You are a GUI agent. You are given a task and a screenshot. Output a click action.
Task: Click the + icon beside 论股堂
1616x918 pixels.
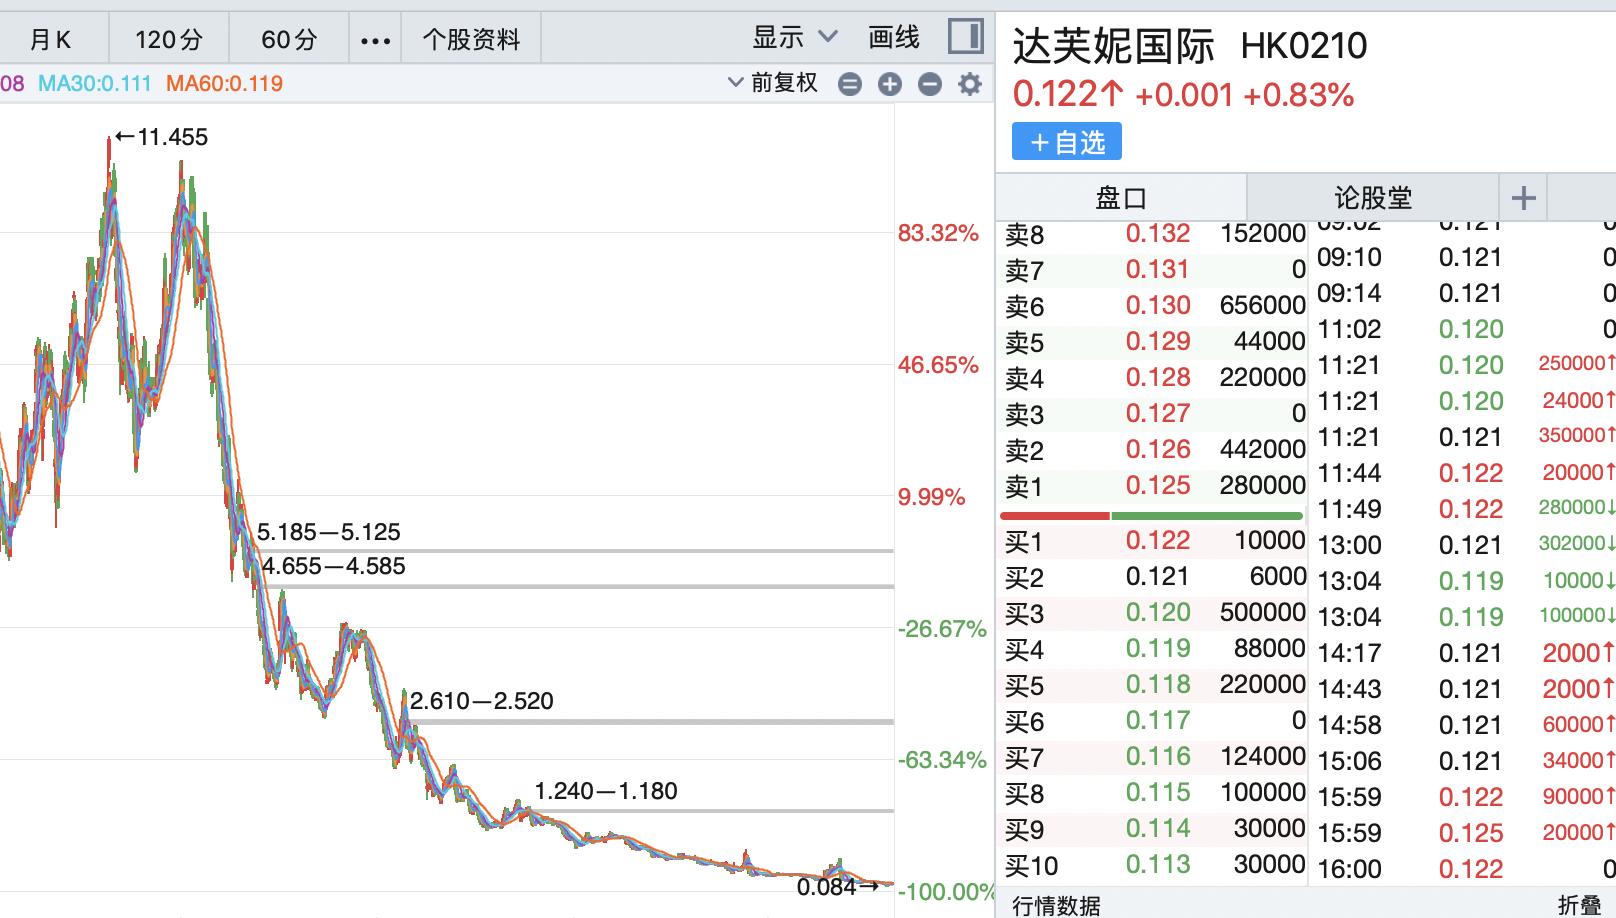[1523, 197]
